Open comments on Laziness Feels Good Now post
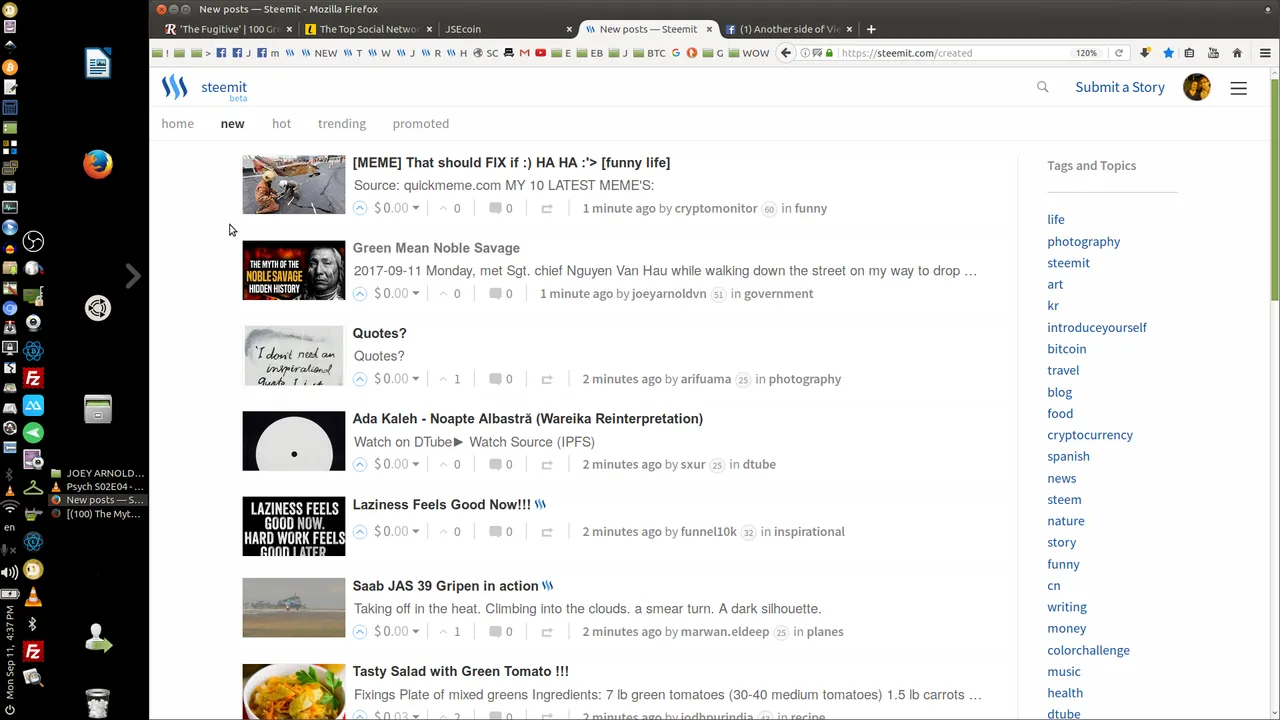This screenshot has width=1280, height=720. pos(500,531)
